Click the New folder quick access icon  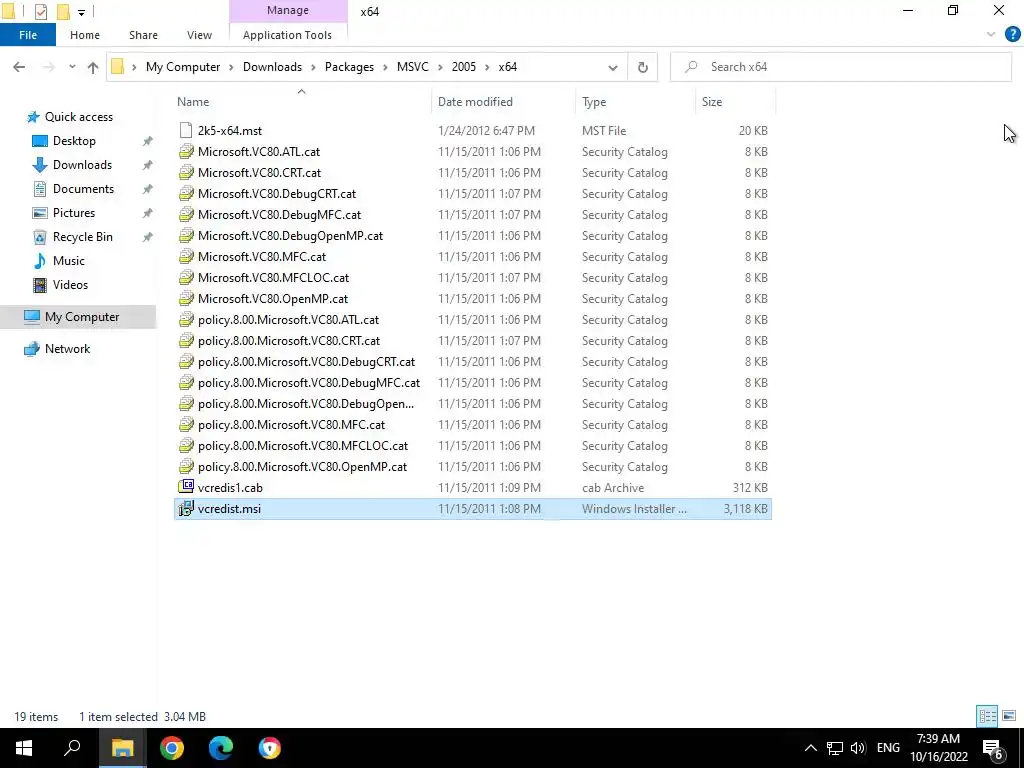coord(63,11)
